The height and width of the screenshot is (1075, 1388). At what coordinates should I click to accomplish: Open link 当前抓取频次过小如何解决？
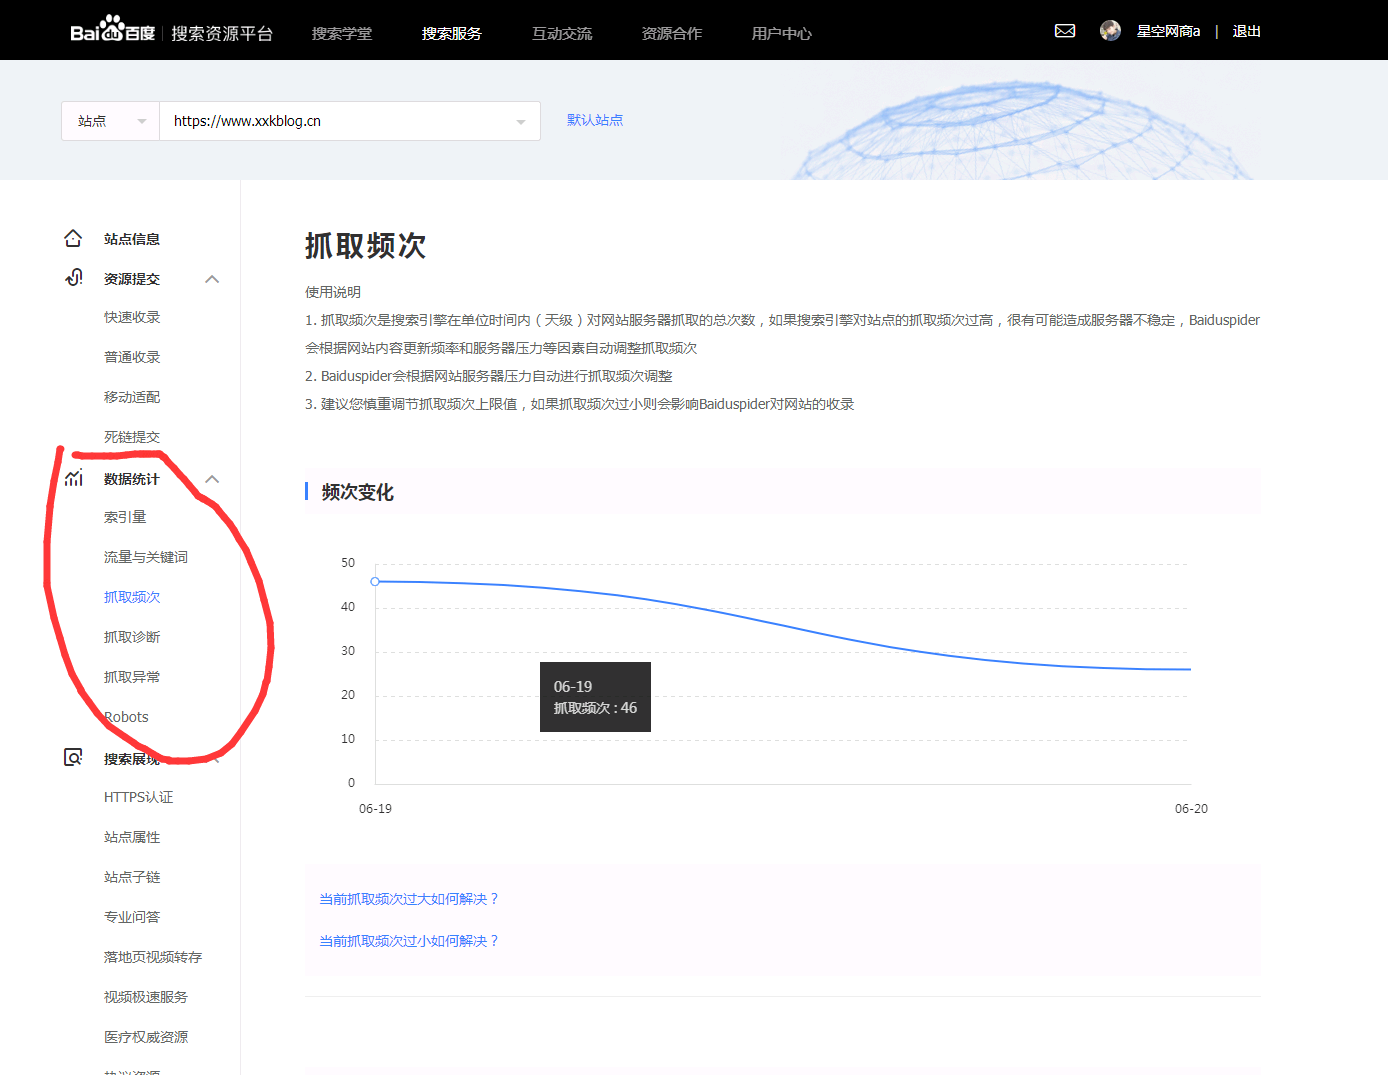point(409,941)
